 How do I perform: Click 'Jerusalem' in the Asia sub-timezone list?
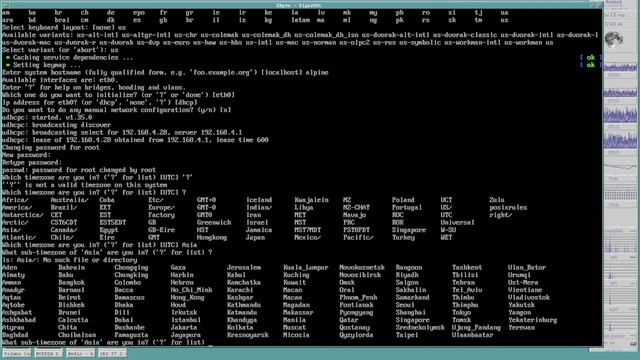pyautogui.click(x=244, y=267)
